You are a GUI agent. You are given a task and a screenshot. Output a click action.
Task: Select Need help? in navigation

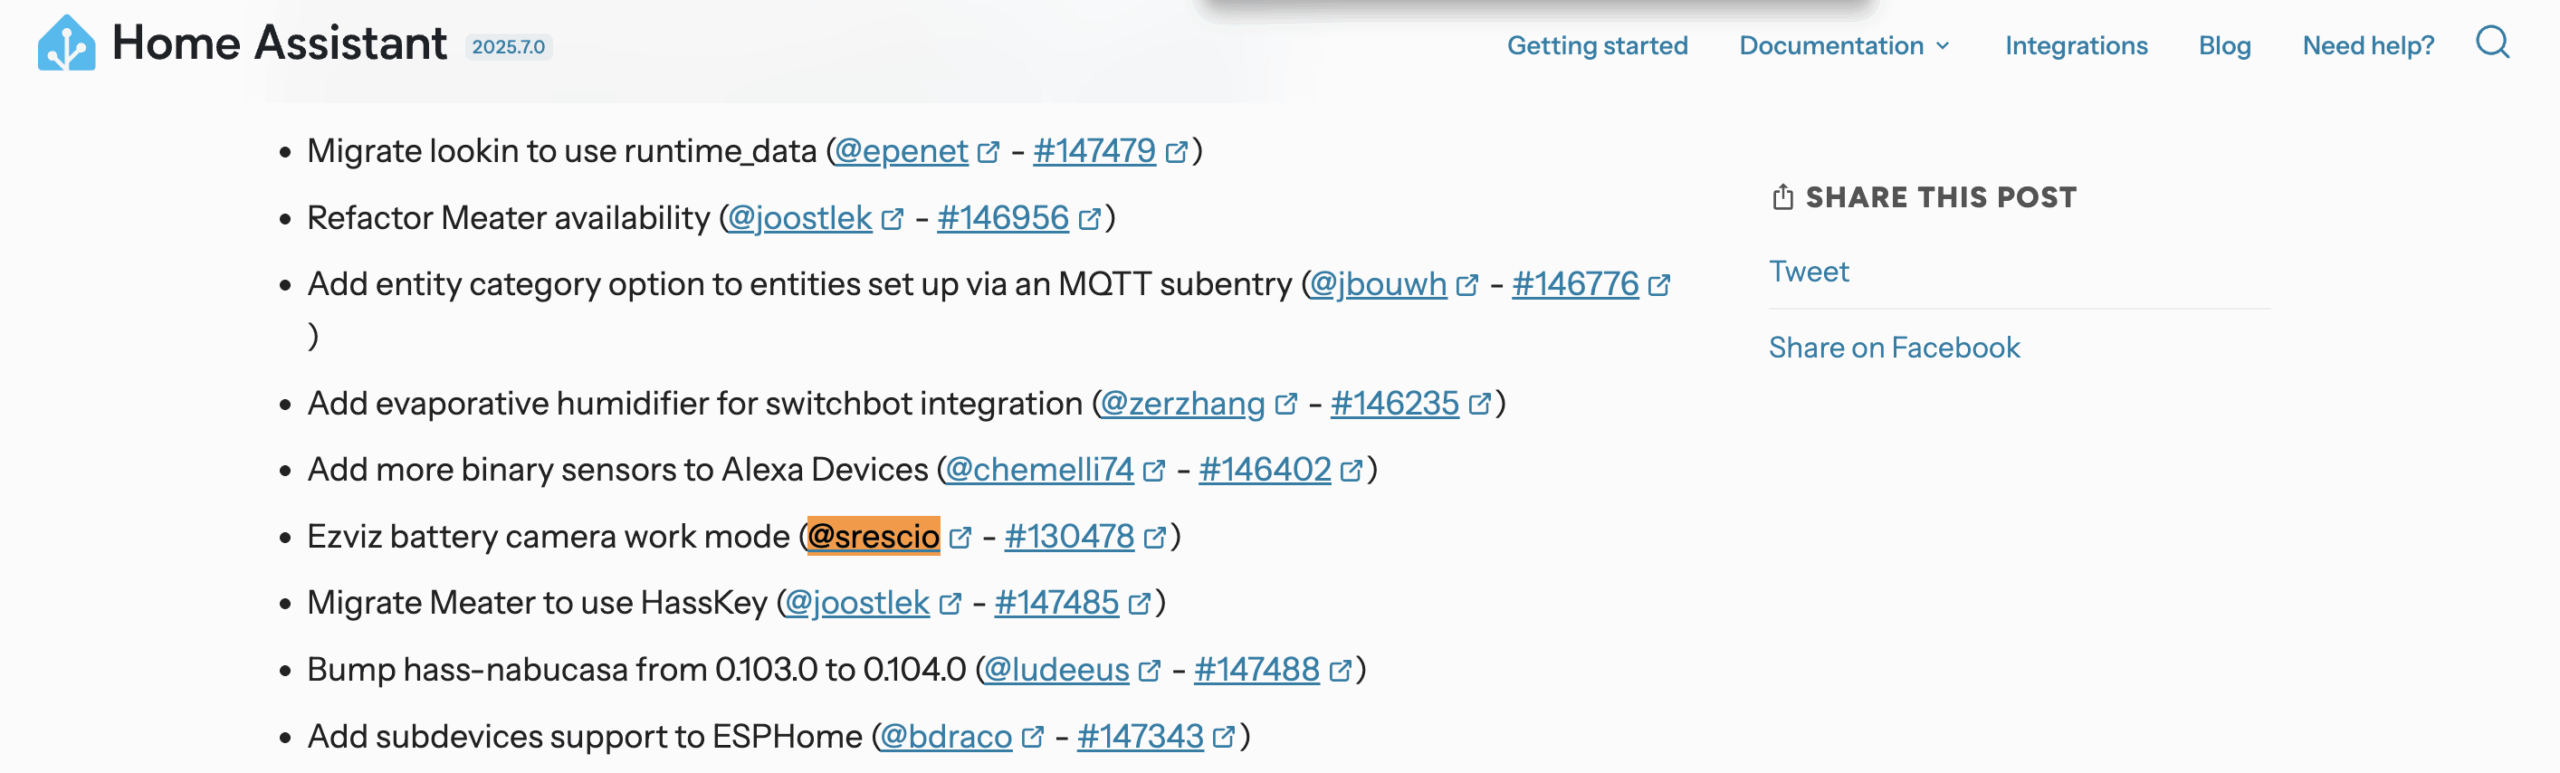pyautogui.click(x=2368, y=46)
